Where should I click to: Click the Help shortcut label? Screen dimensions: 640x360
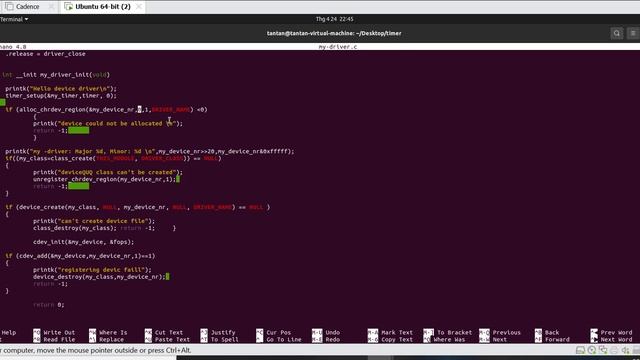tap(9, 333)
